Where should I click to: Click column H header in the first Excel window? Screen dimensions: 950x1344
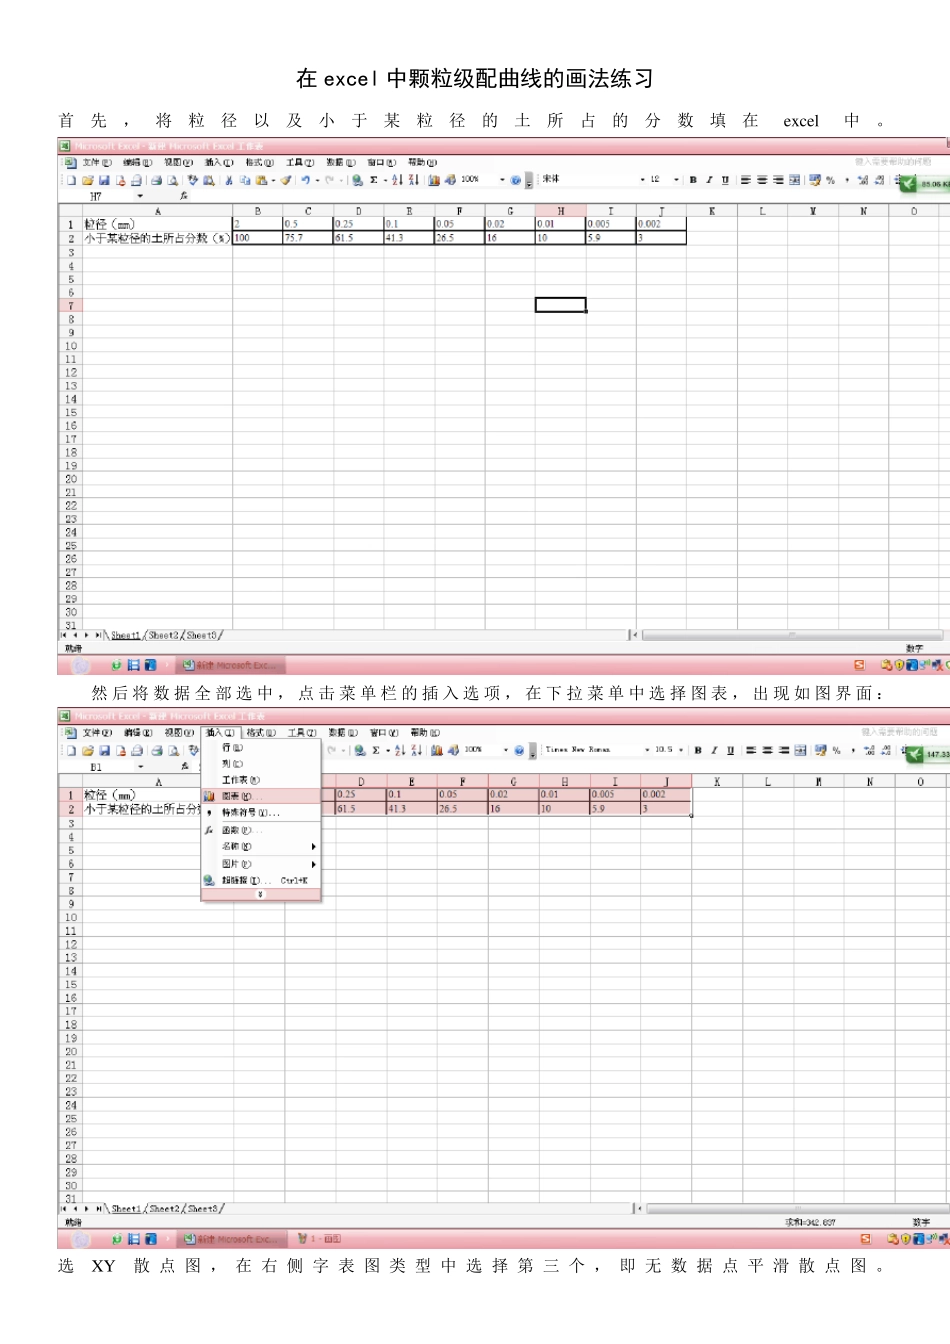560,211
